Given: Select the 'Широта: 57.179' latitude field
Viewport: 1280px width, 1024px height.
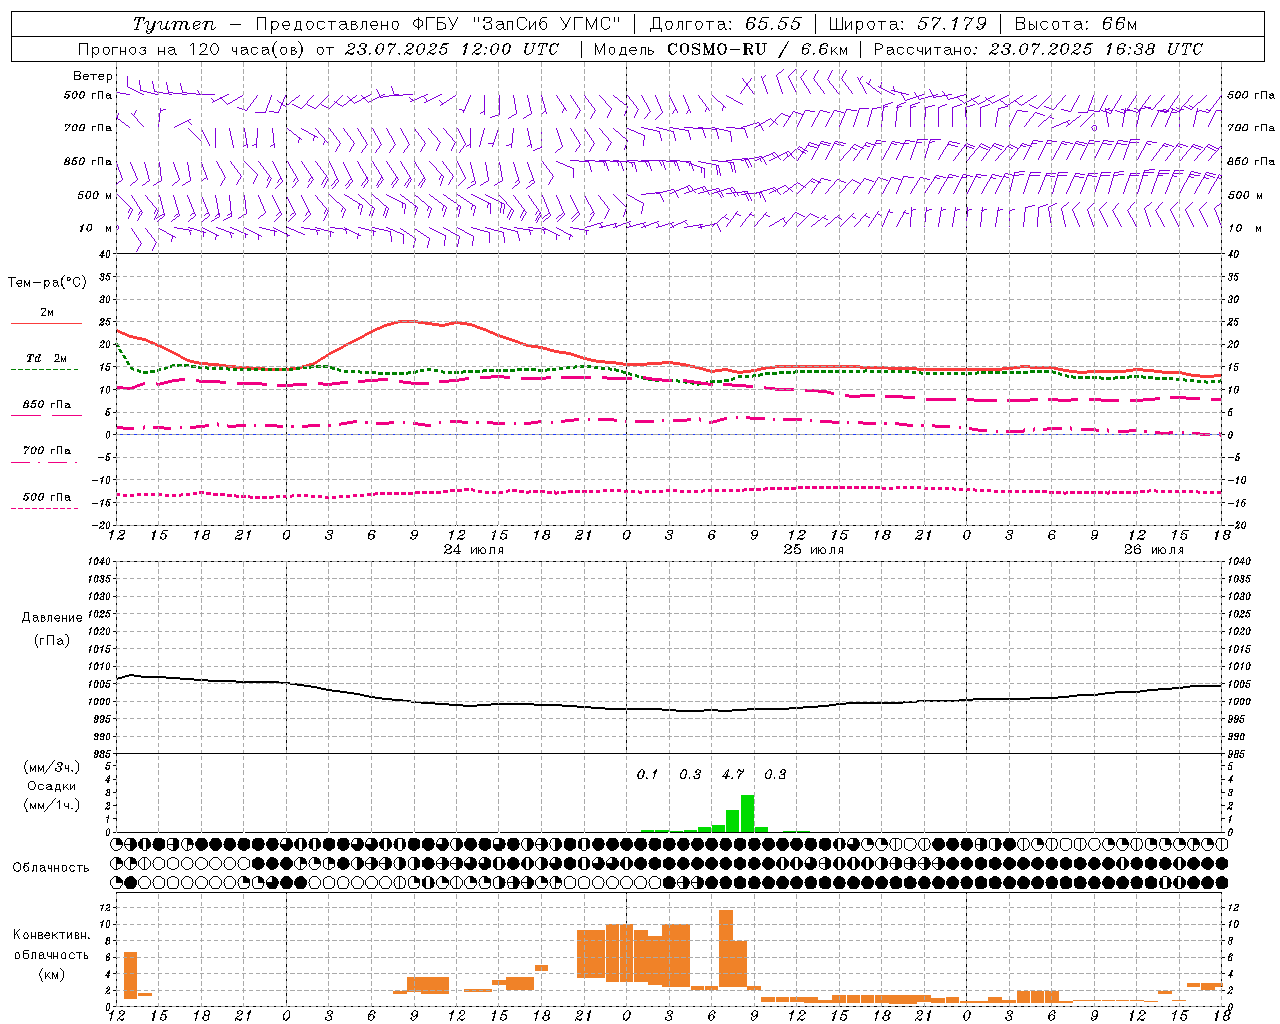Looking at the screenshot, I should click(x=908, y=24).
